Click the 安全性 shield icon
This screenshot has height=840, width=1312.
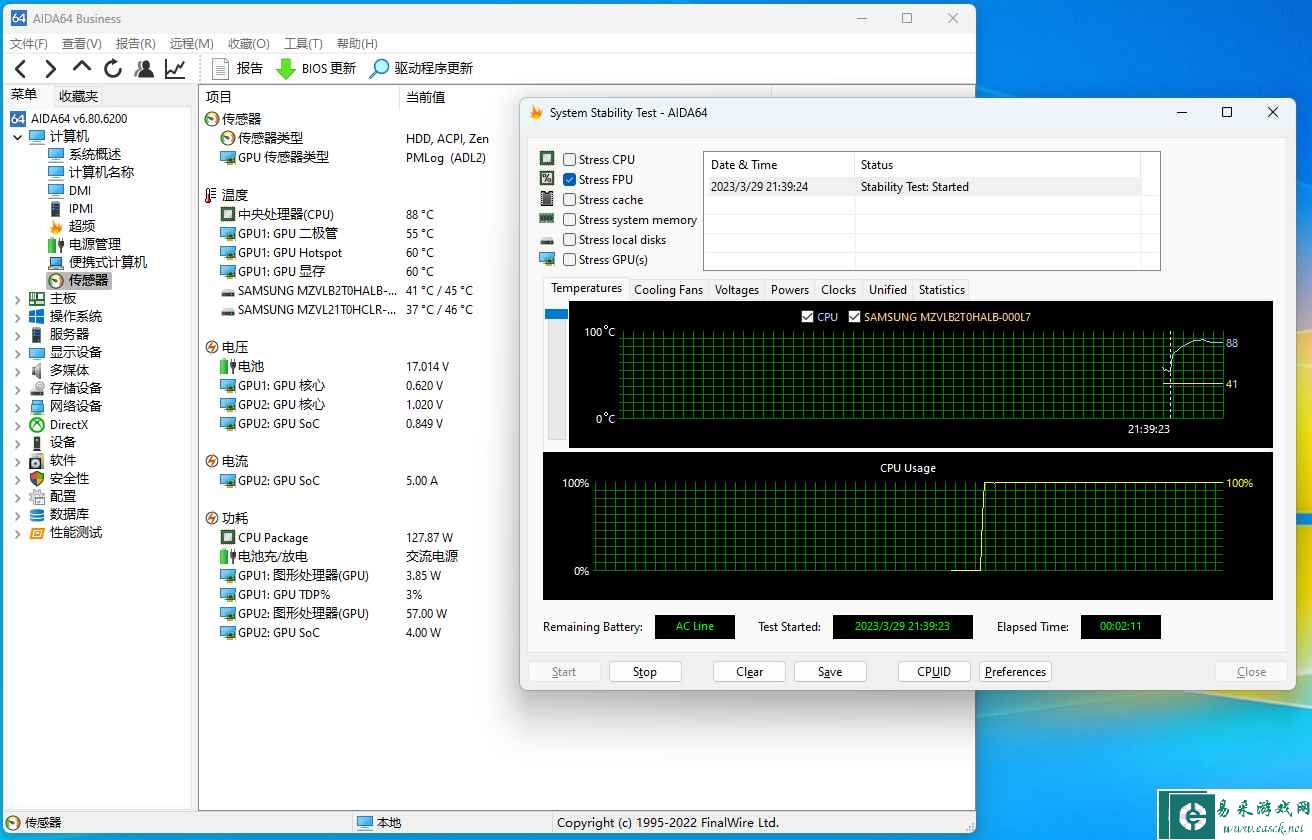coord(37,478)
